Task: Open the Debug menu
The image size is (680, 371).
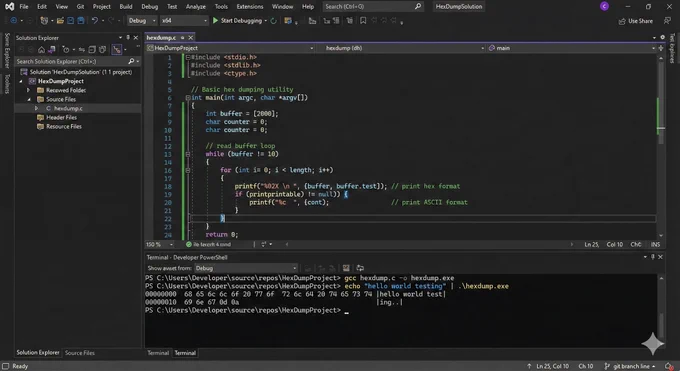Action: coord(150,7)
